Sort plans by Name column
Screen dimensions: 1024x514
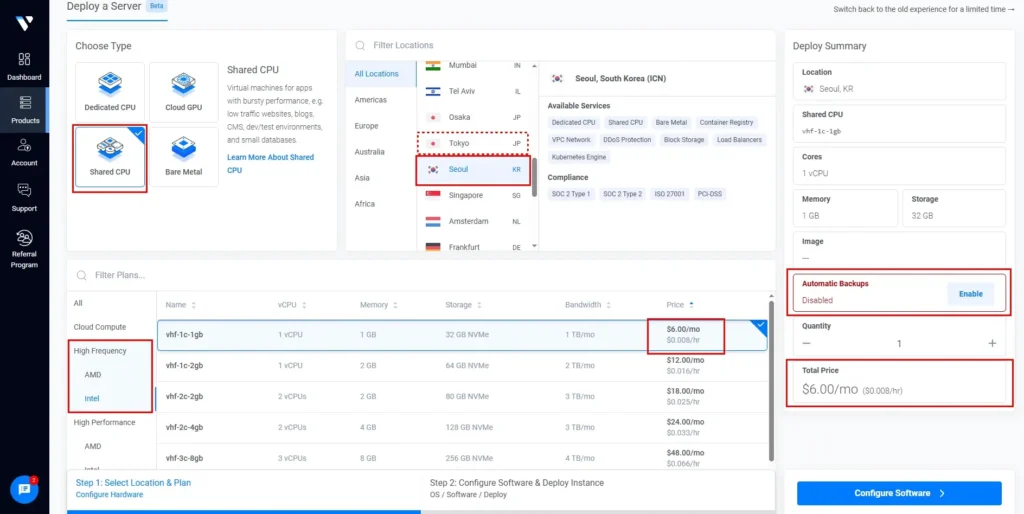click(x=181, y=305)
